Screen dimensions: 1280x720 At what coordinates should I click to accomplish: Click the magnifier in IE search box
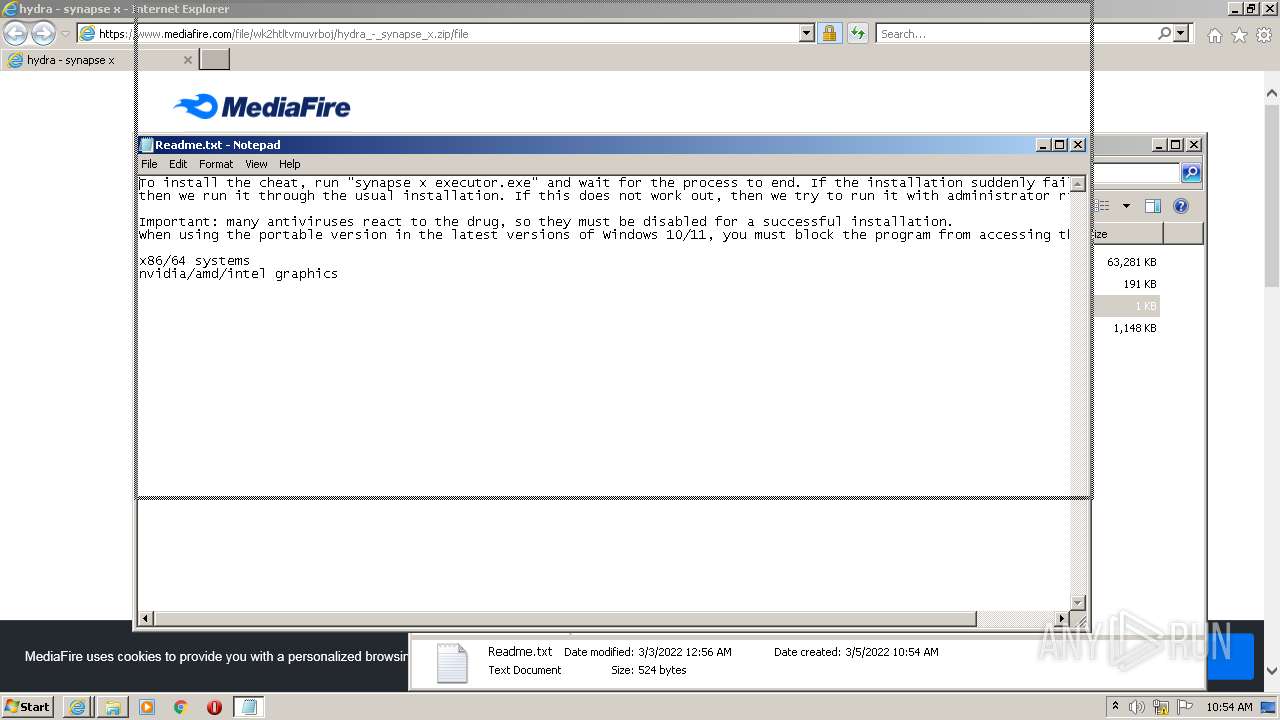[1164, 33]
